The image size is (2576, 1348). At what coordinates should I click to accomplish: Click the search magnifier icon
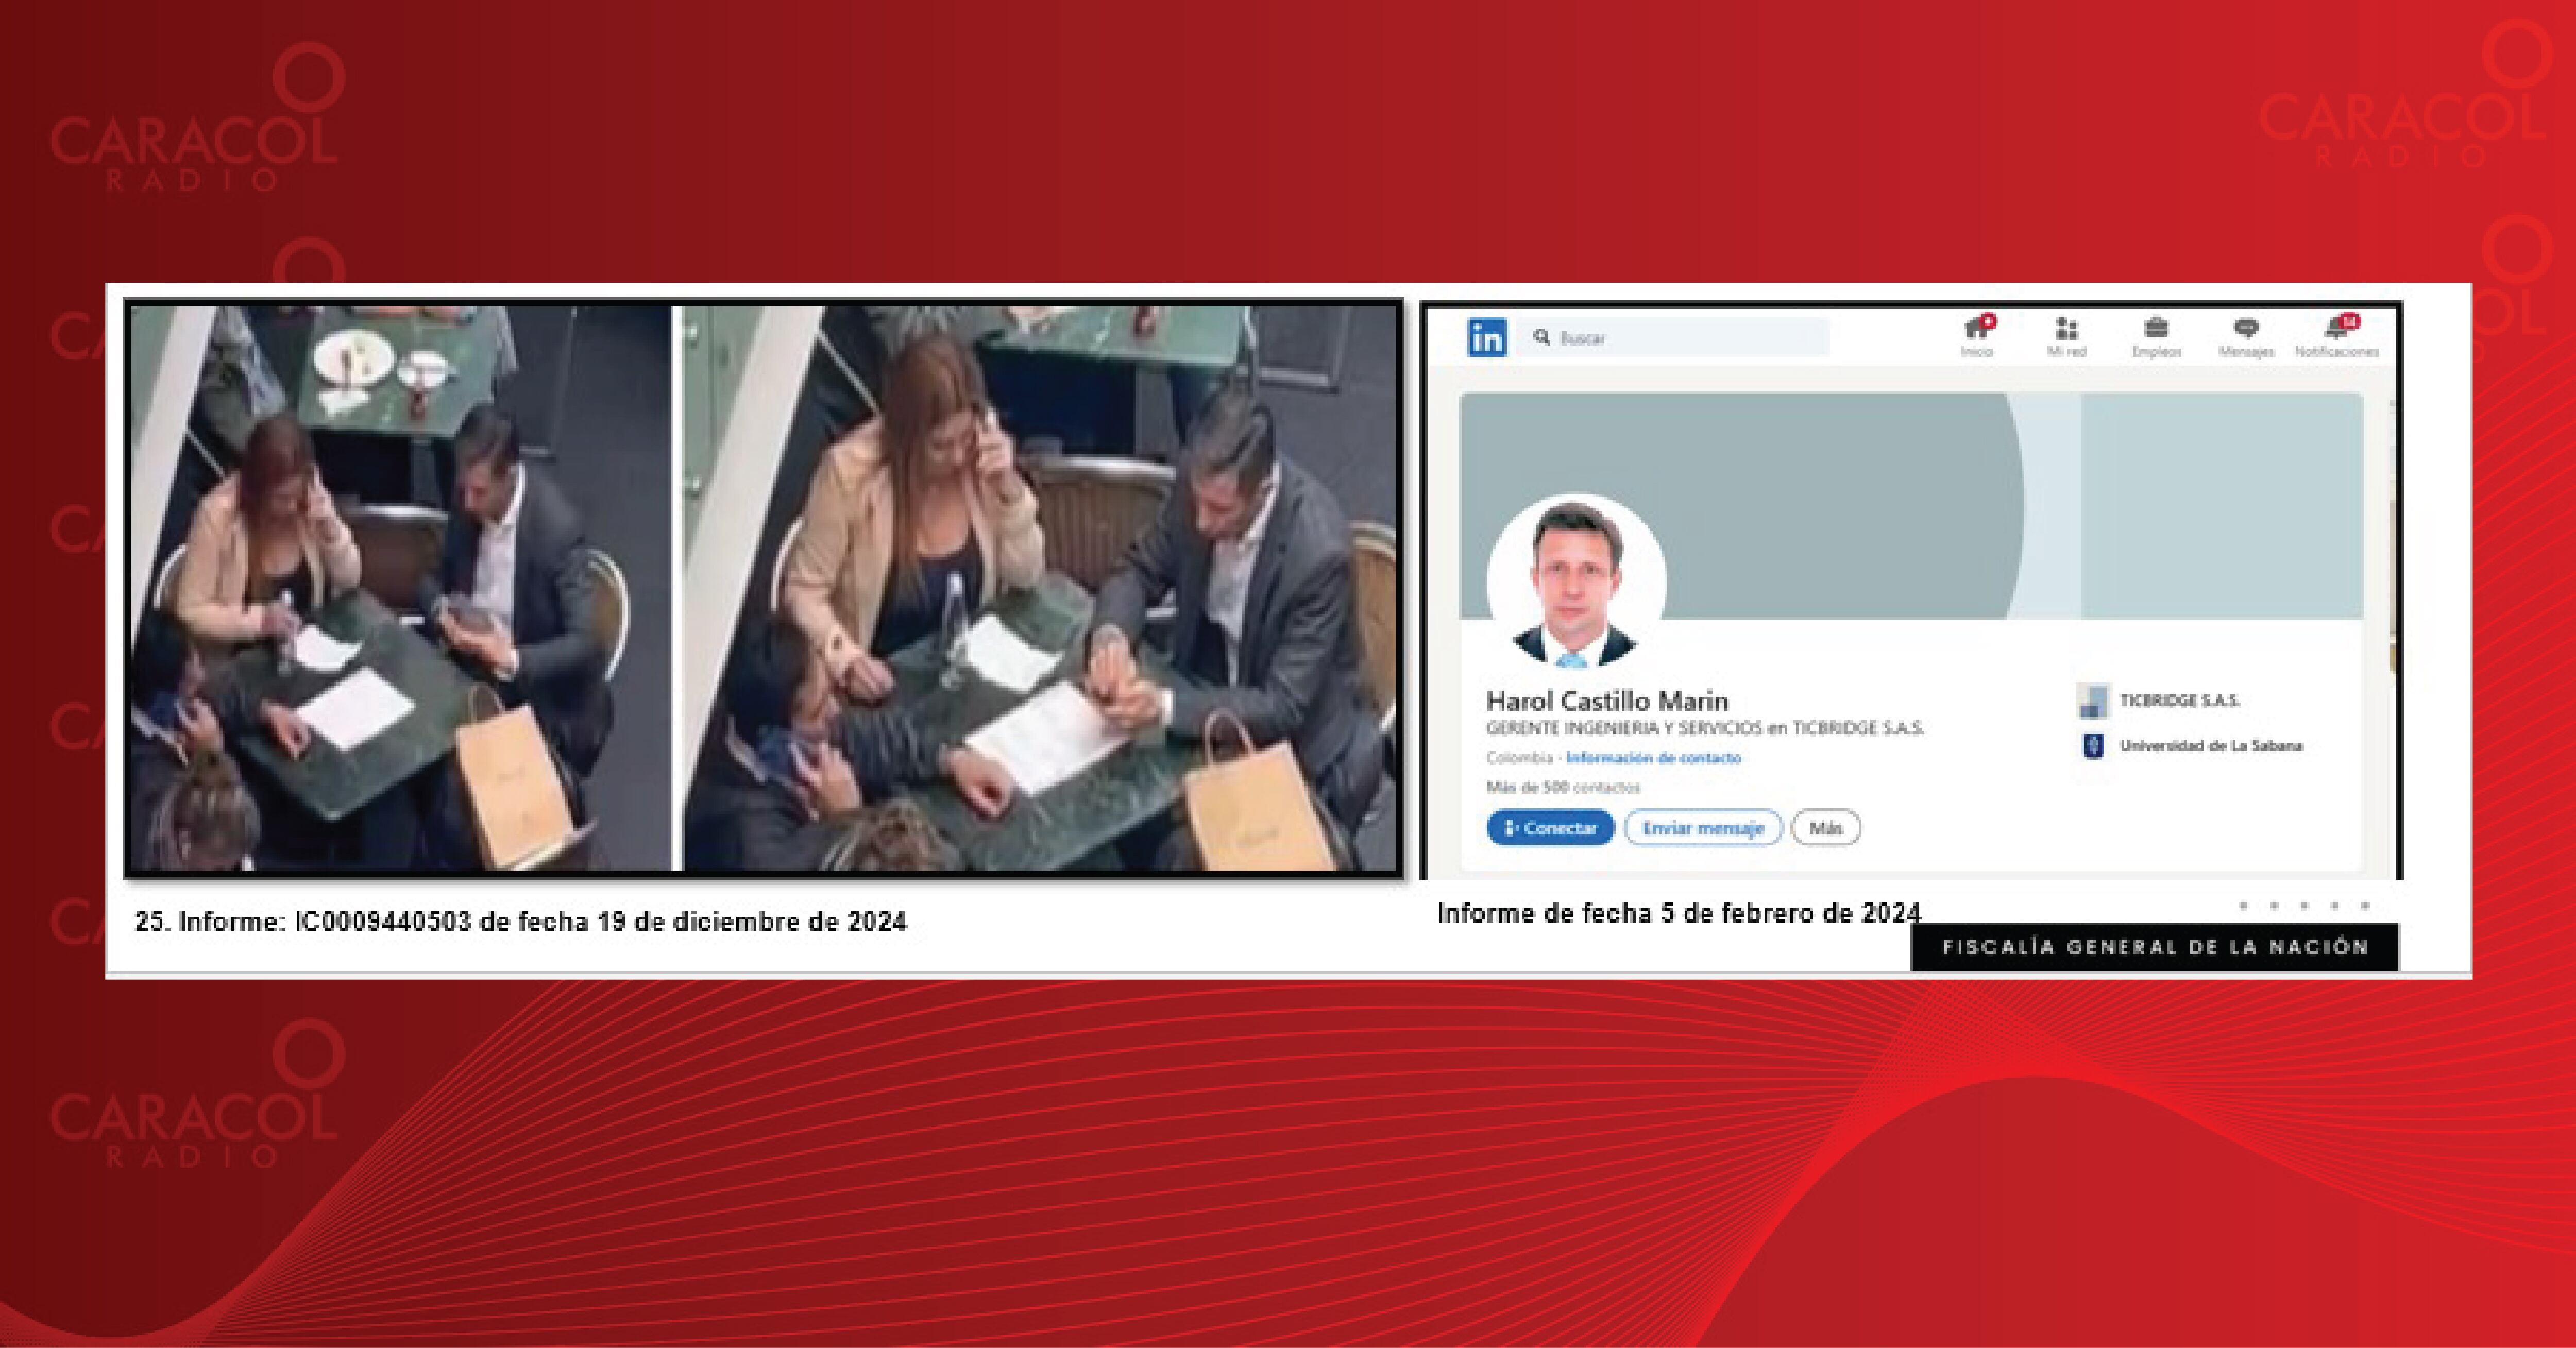pyautogui.click(x=1542, y=338)
